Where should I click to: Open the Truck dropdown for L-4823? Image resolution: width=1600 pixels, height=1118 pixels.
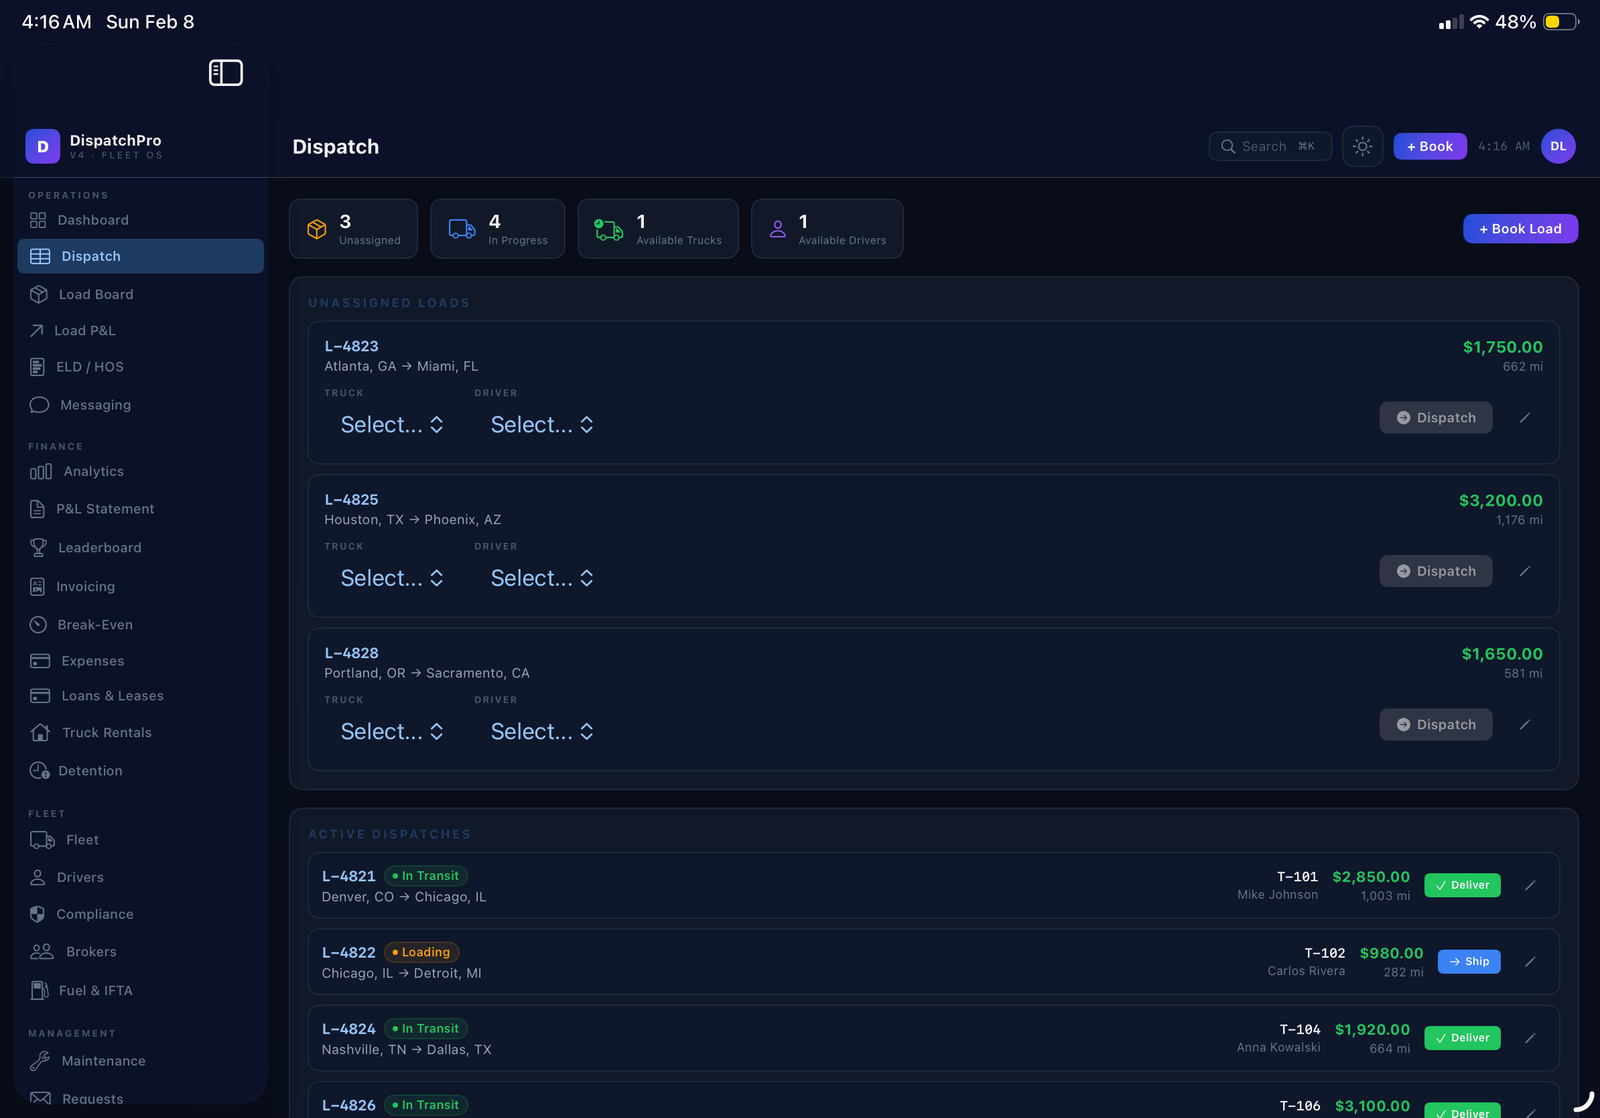391,425
